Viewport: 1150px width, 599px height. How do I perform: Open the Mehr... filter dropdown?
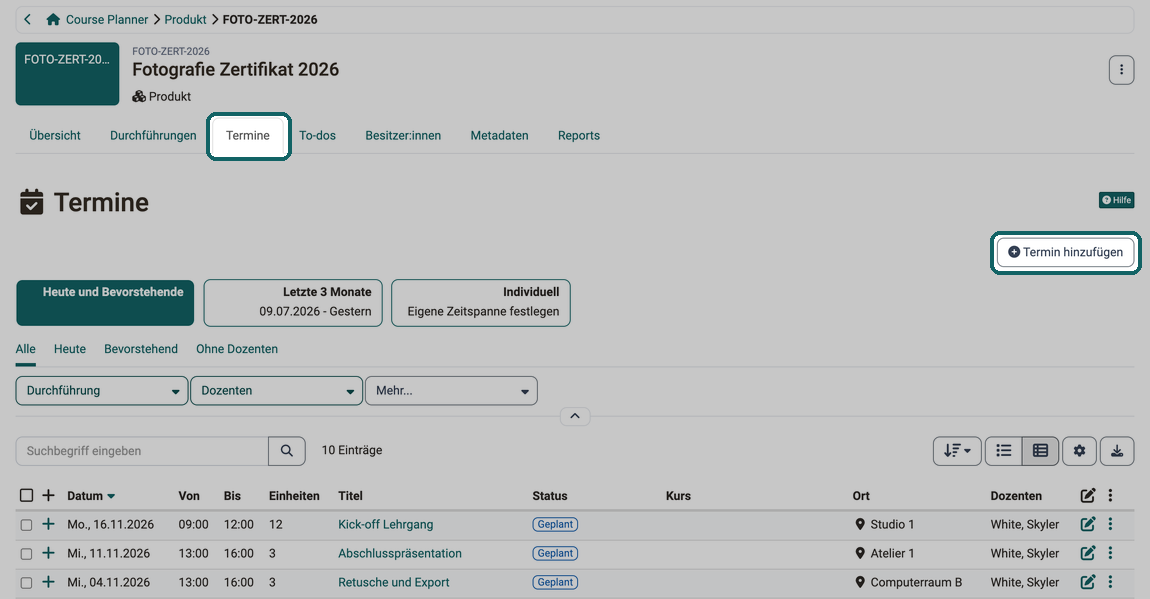pyautogui.click(x=451, y=391)
